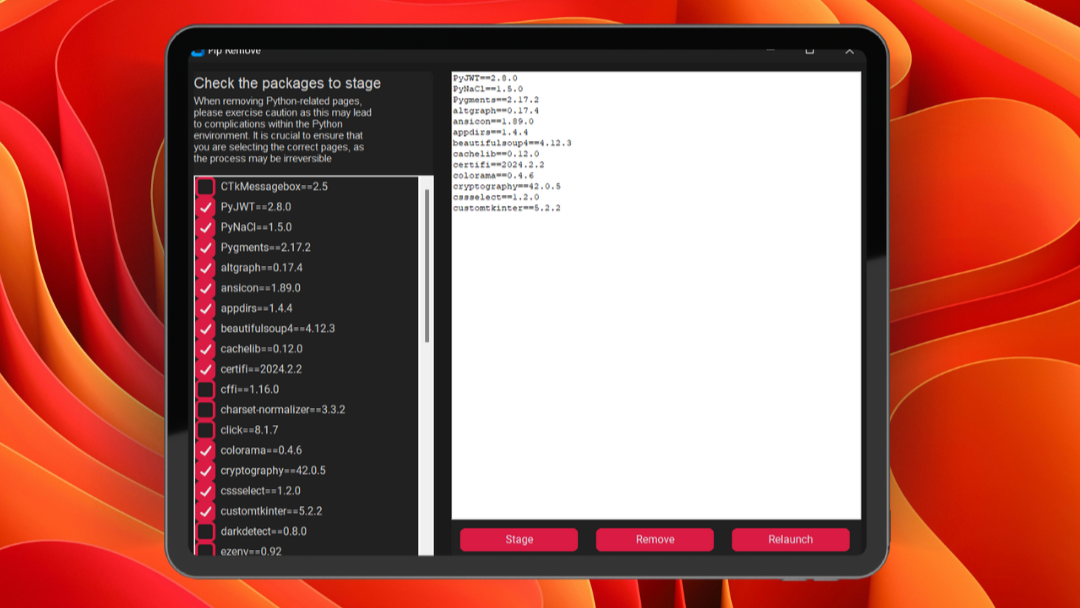The image size is (1080, 608).
Task: Check the click==8.1.7 checkbox
Action: point(205,430)
